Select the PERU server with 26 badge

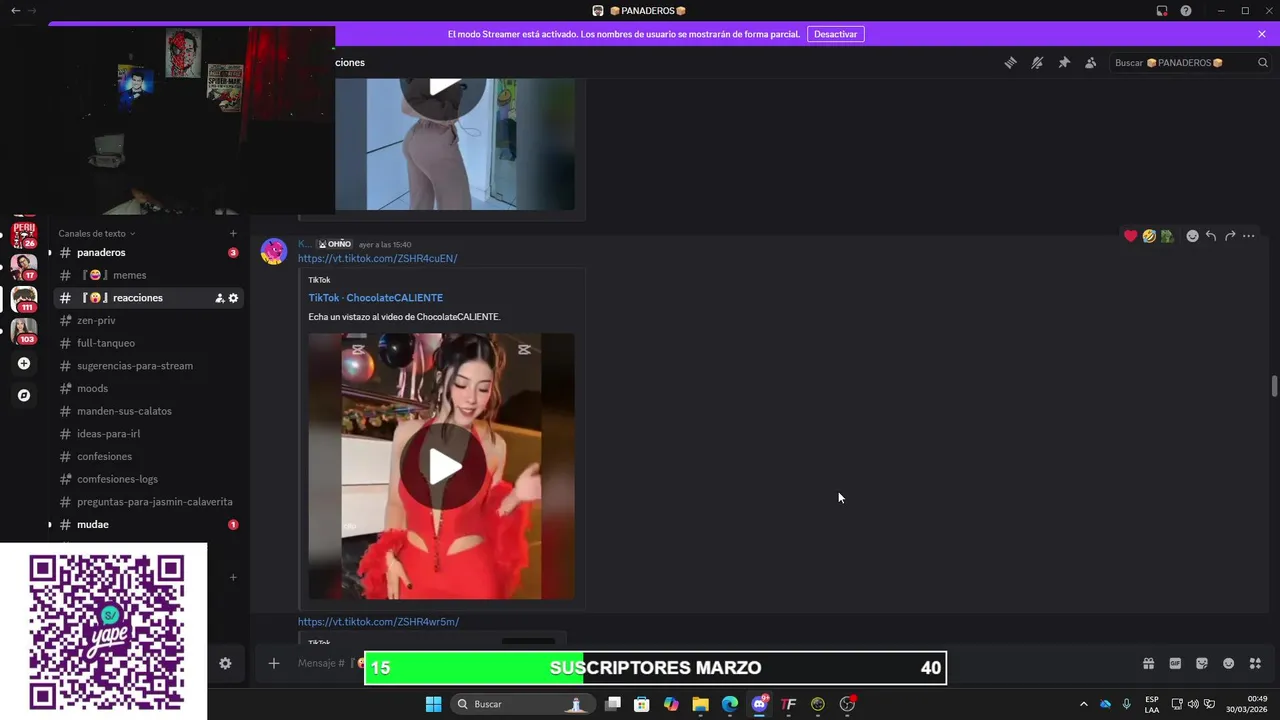[24, 236]
